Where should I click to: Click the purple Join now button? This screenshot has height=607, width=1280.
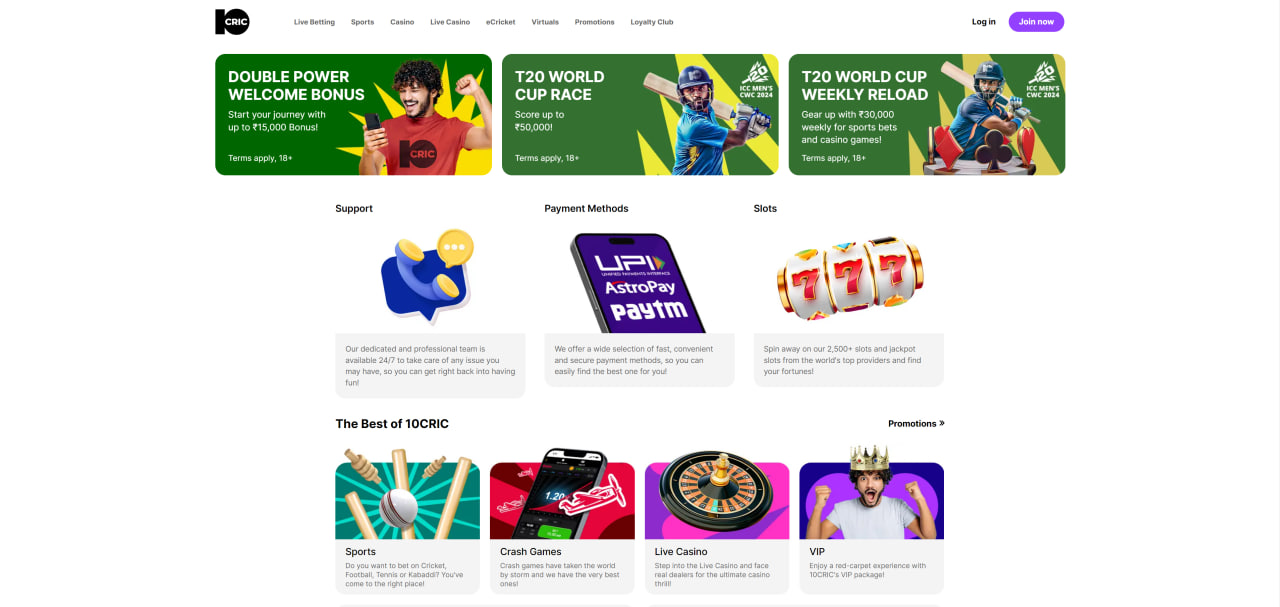coord(1036,22)
